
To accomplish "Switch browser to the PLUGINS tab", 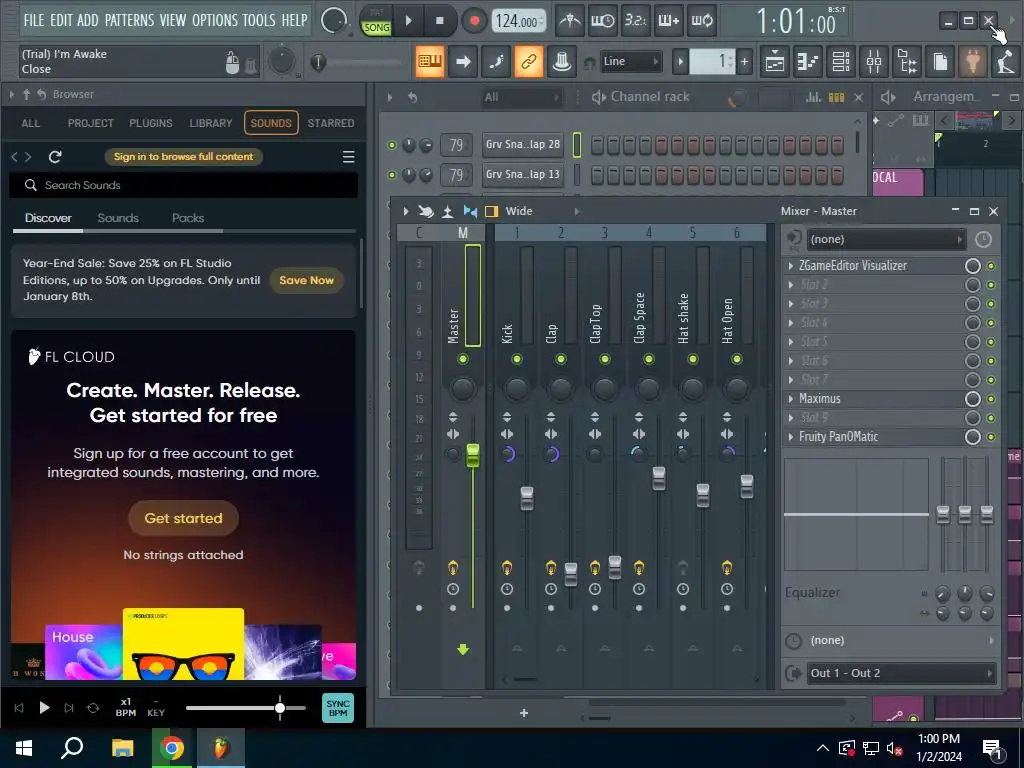I will click(x=151, y=123).
